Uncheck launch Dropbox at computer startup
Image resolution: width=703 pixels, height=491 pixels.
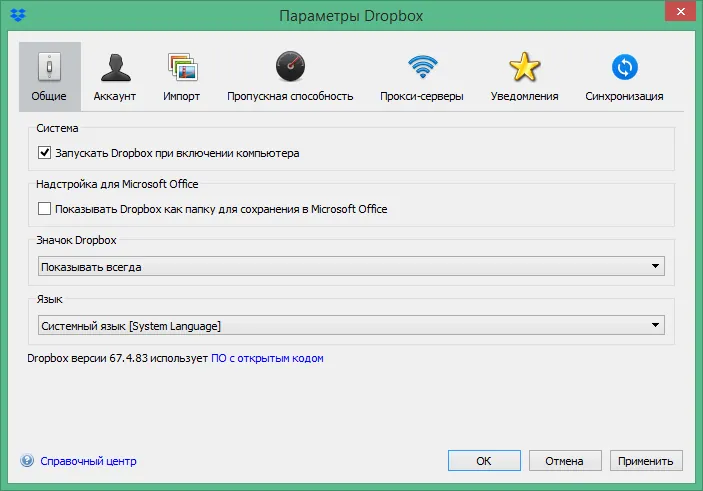tap(44, 153)
